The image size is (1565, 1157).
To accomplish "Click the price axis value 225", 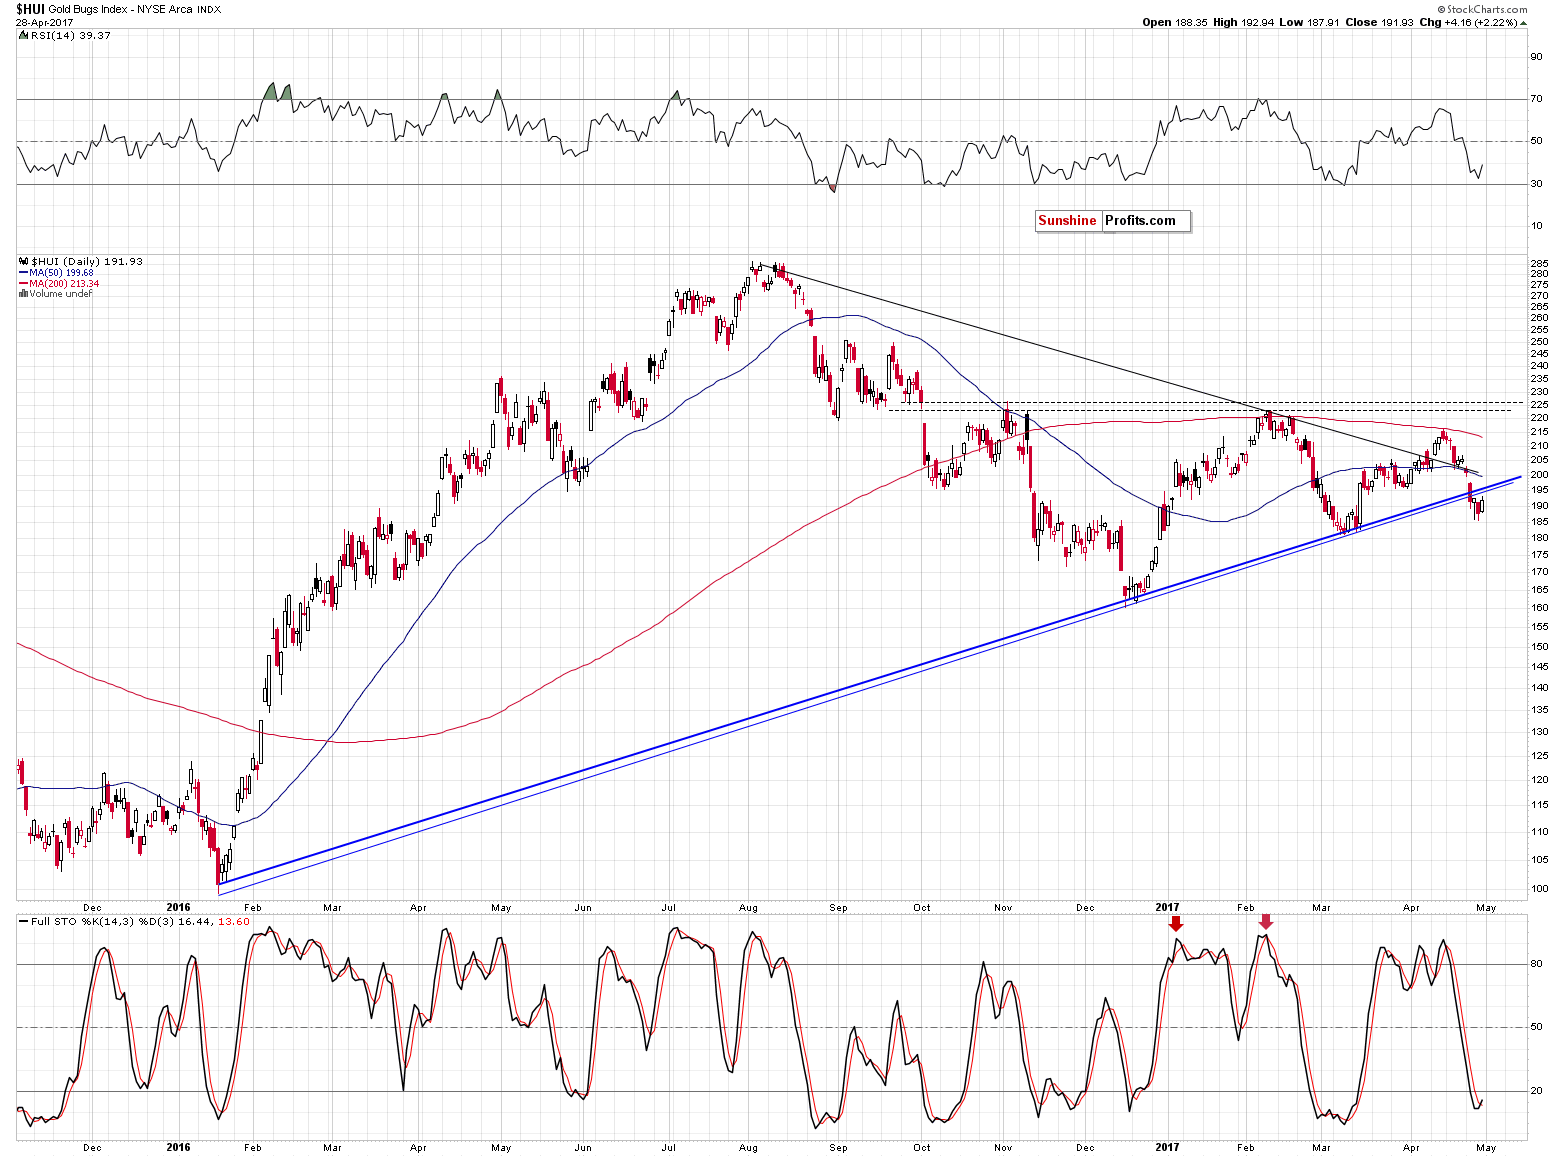I will point(1539,404).
